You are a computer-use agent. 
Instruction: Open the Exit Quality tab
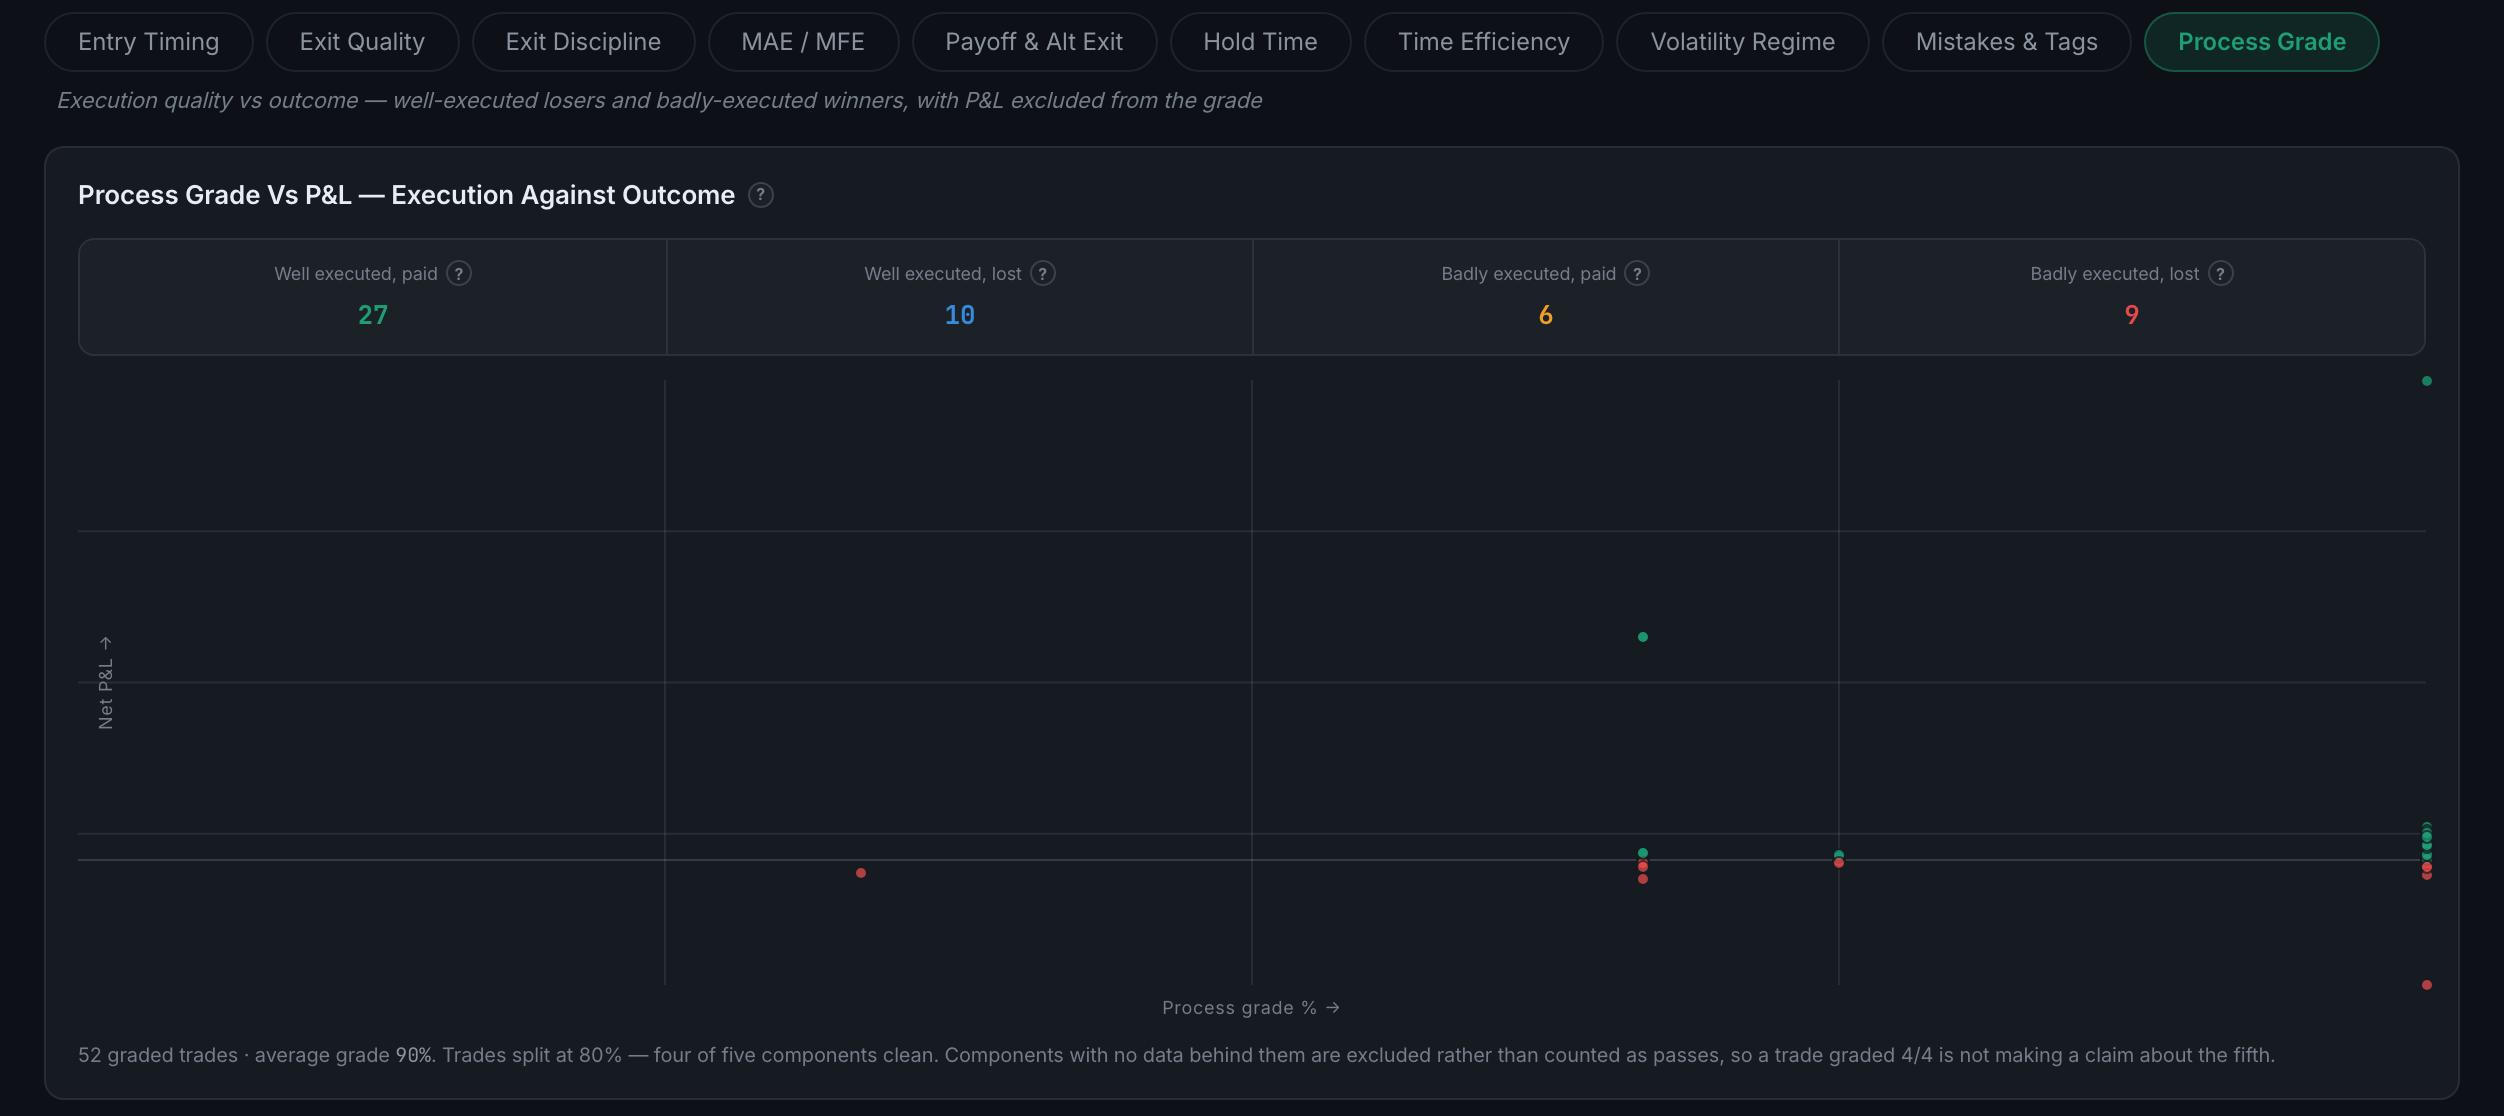(362, 42)
